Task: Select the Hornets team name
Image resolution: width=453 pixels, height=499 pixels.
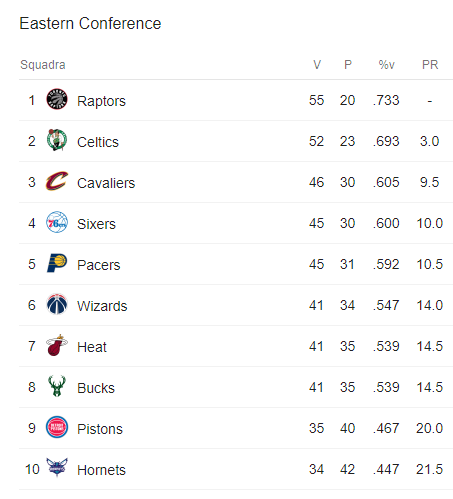Action: pos(101,470)
